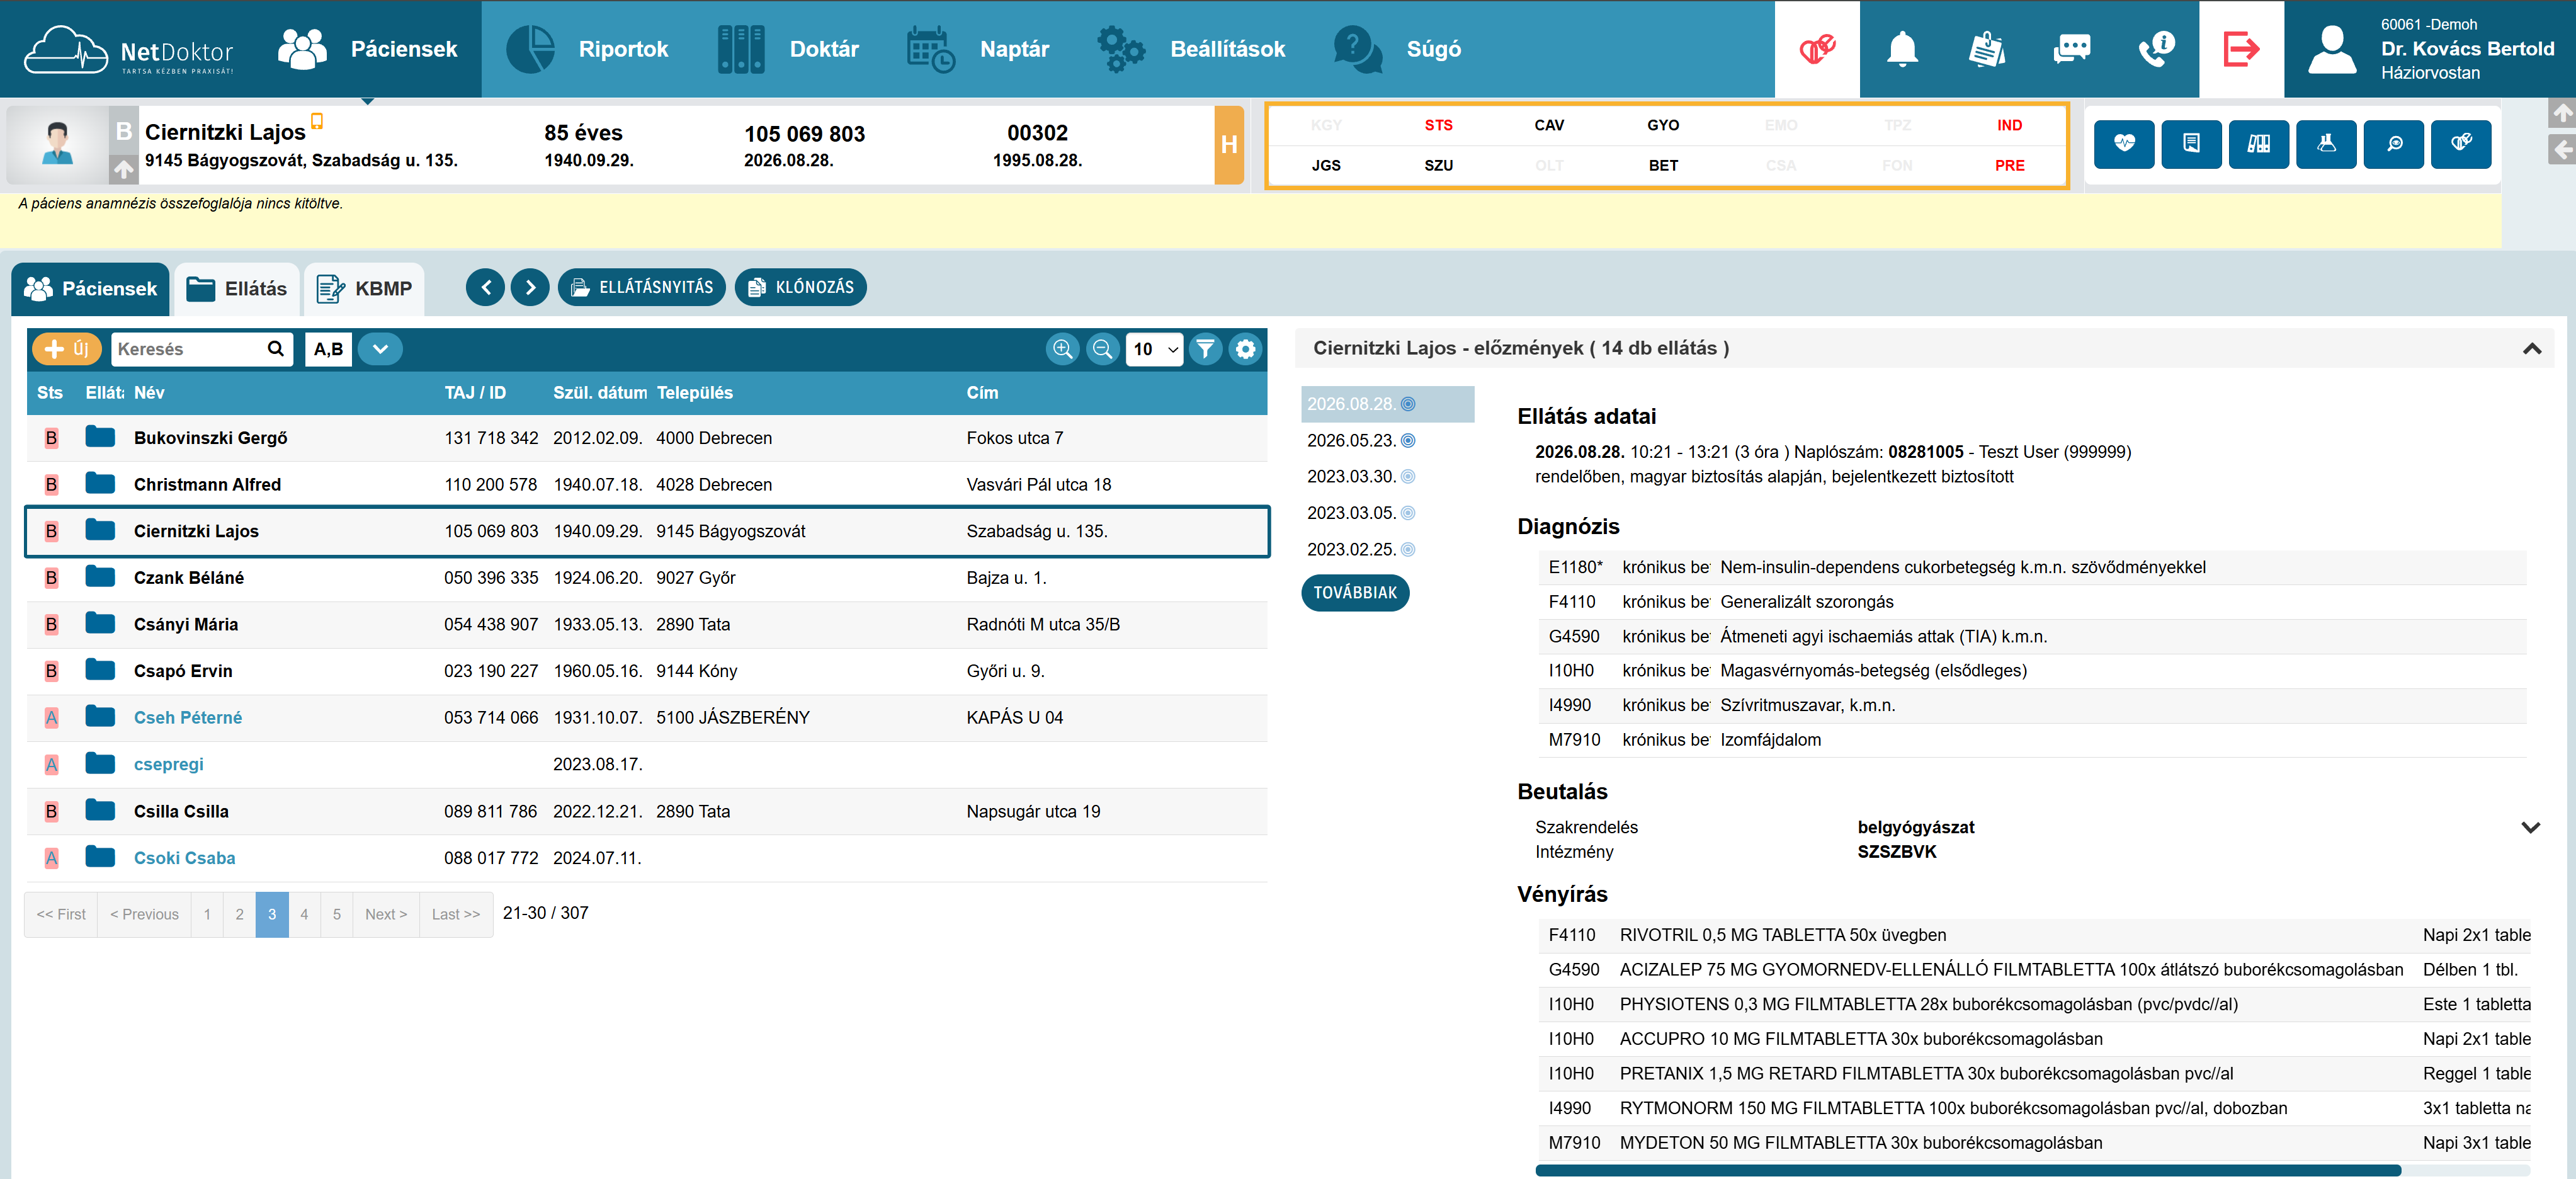Screen dimensions: 2576x1179
Task: Go to next patient arrow button
Action: (x=530, y=288)
